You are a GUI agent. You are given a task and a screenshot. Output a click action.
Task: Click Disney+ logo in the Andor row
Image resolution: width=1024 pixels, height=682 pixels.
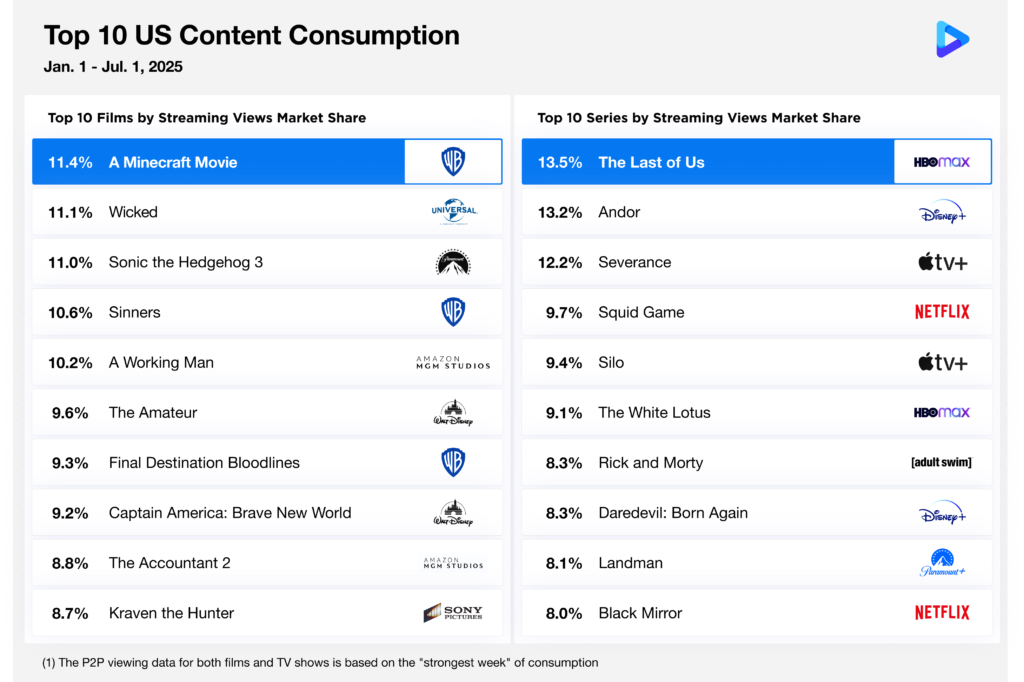click(942, 212)
